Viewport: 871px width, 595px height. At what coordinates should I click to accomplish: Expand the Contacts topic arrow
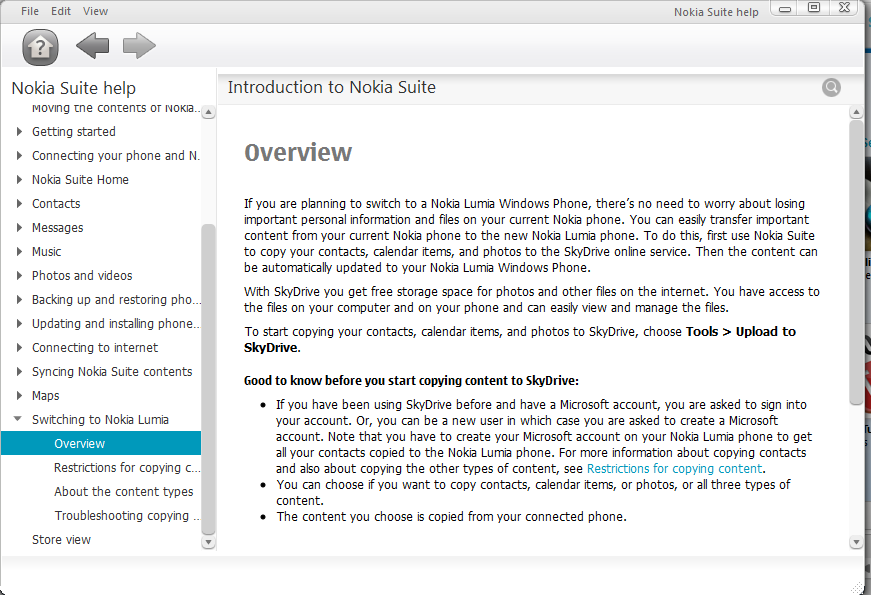point(19,203)
